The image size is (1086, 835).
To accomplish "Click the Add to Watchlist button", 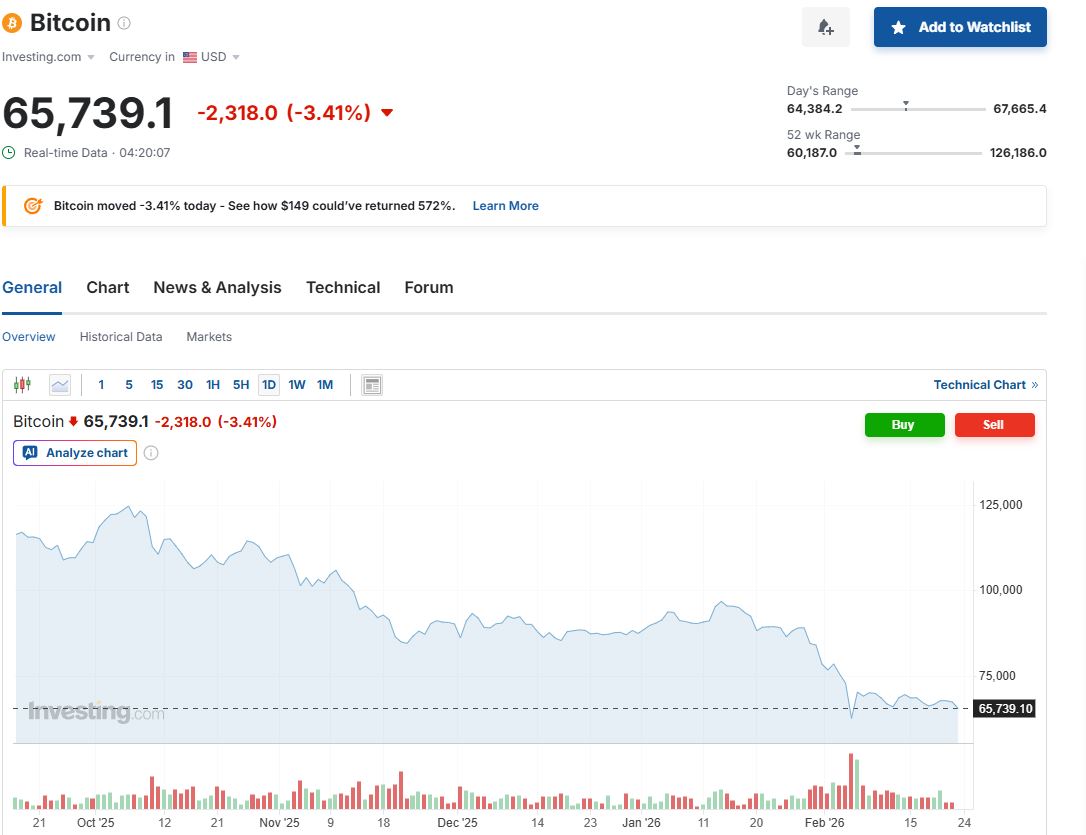I will tap(960, 27).
